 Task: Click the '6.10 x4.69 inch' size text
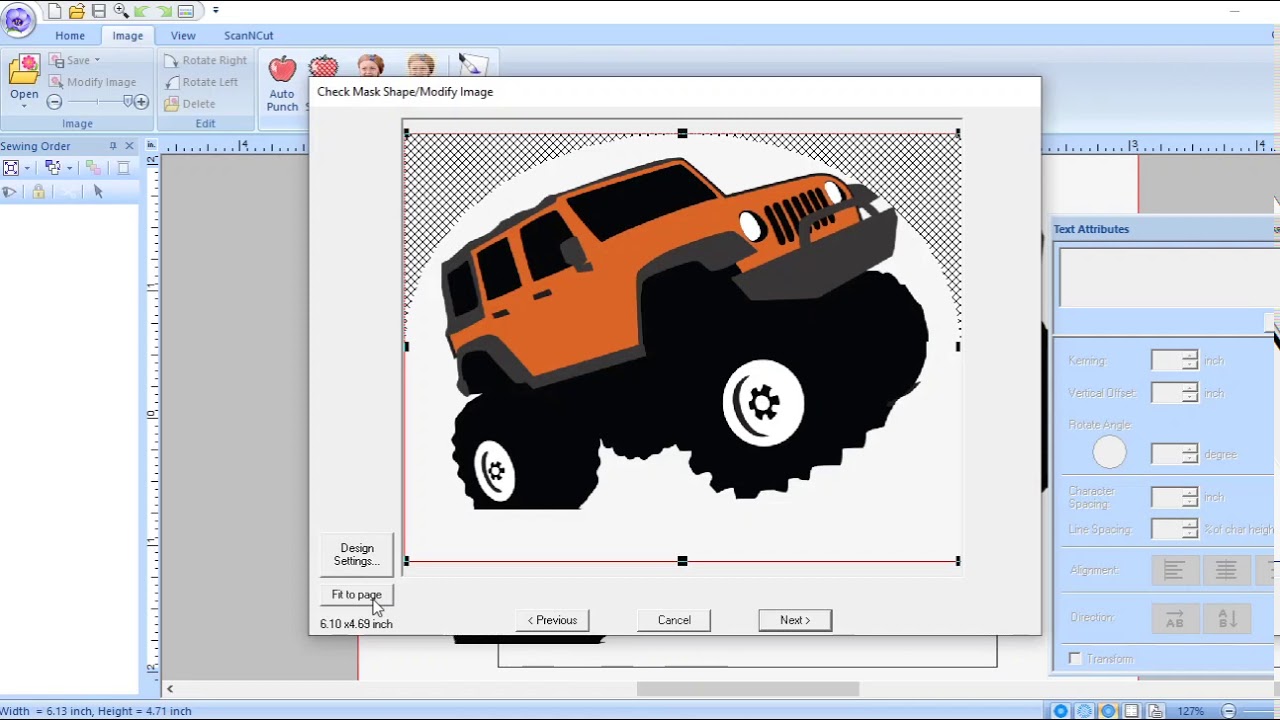[356, 624]
